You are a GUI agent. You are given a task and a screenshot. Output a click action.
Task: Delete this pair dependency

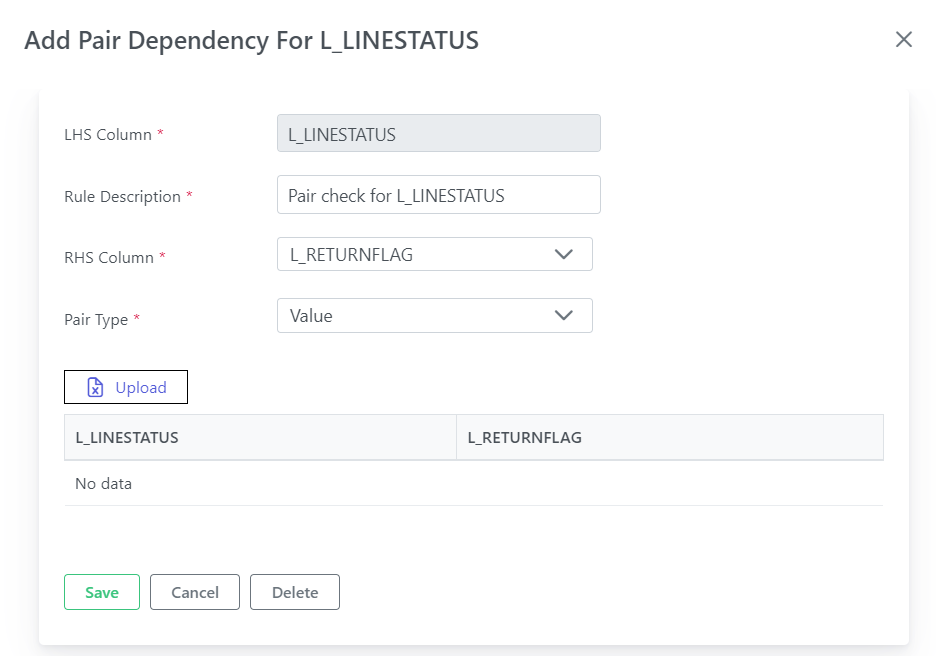point(295,592)
